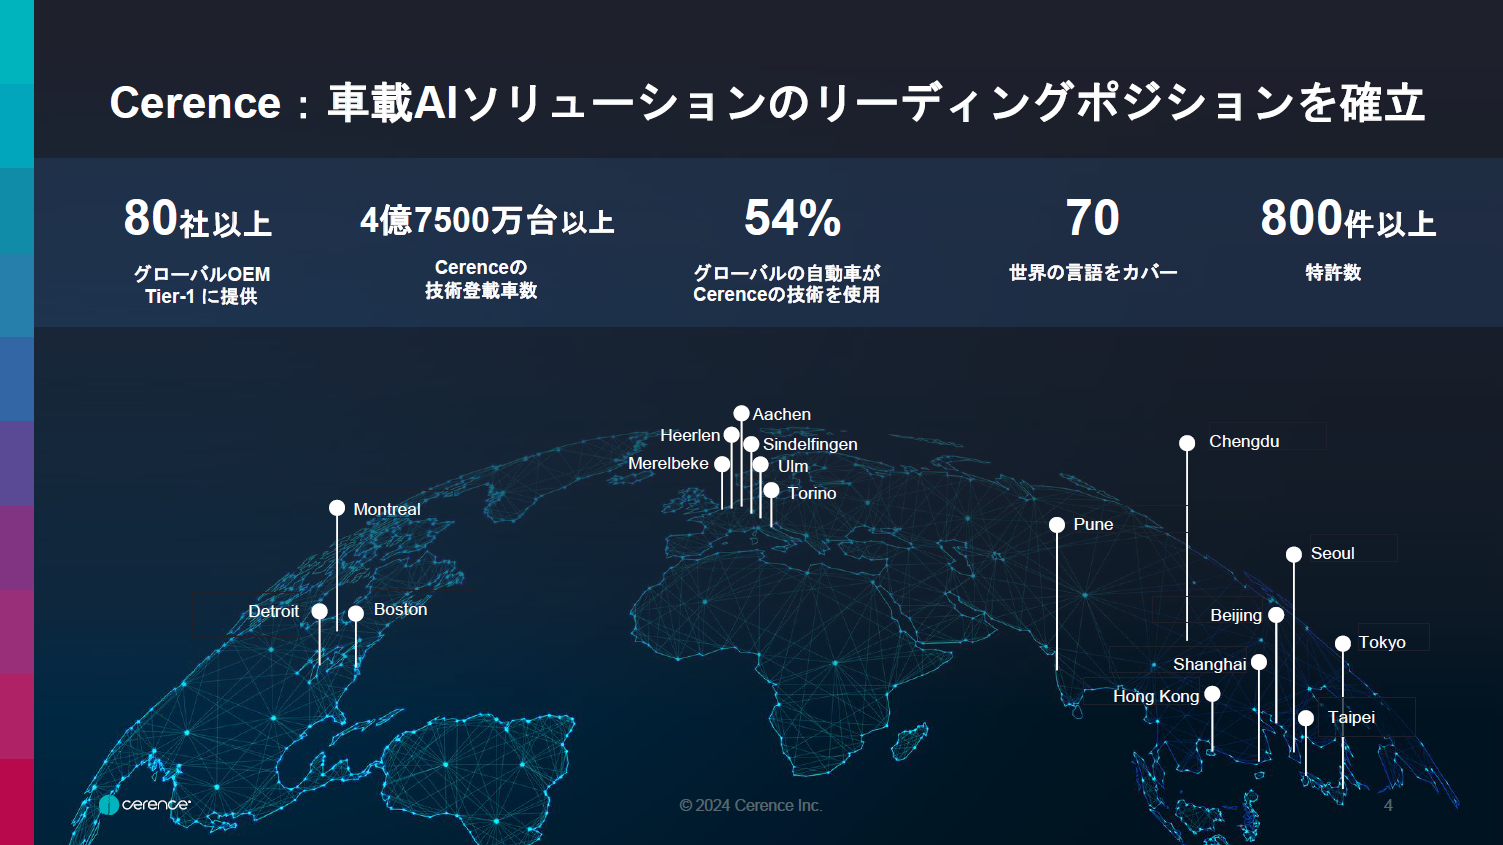This screenshot has width=1503, height=845.
Task: Click the page number 4
Action: pyautogui.click(x=1390, y=805)
